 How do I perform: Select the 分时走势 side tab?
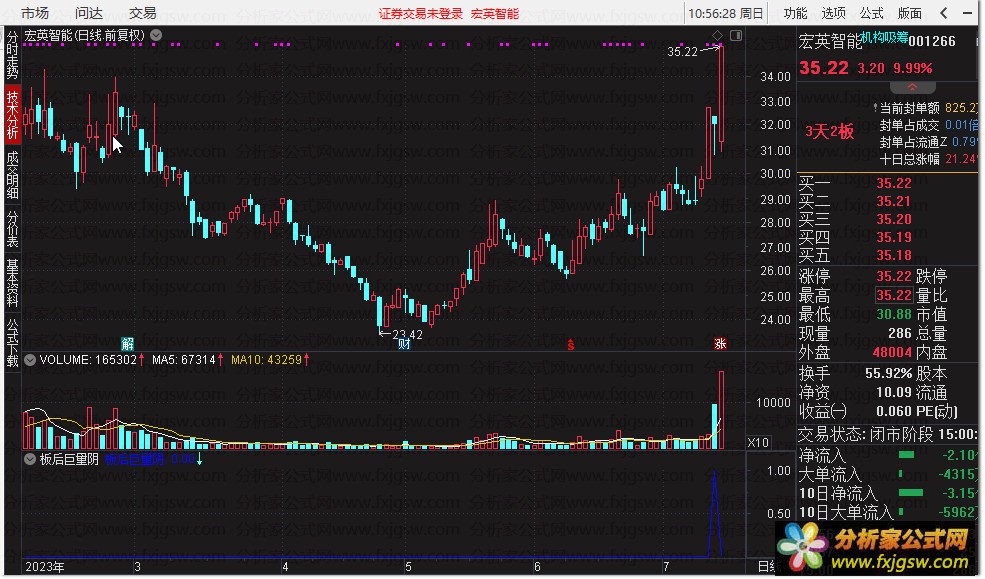tap(13, 55)
